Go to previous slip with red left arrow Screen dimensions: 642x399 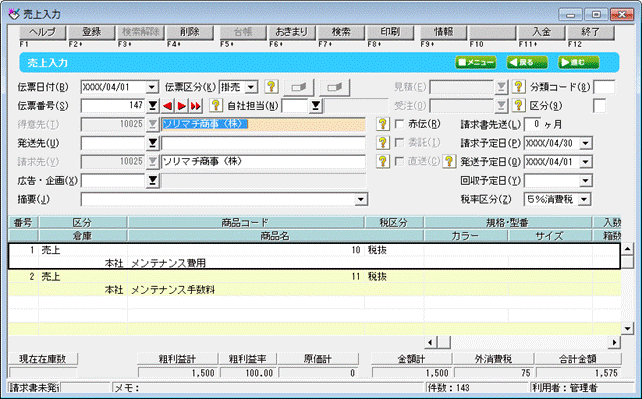tap(167, 106)
